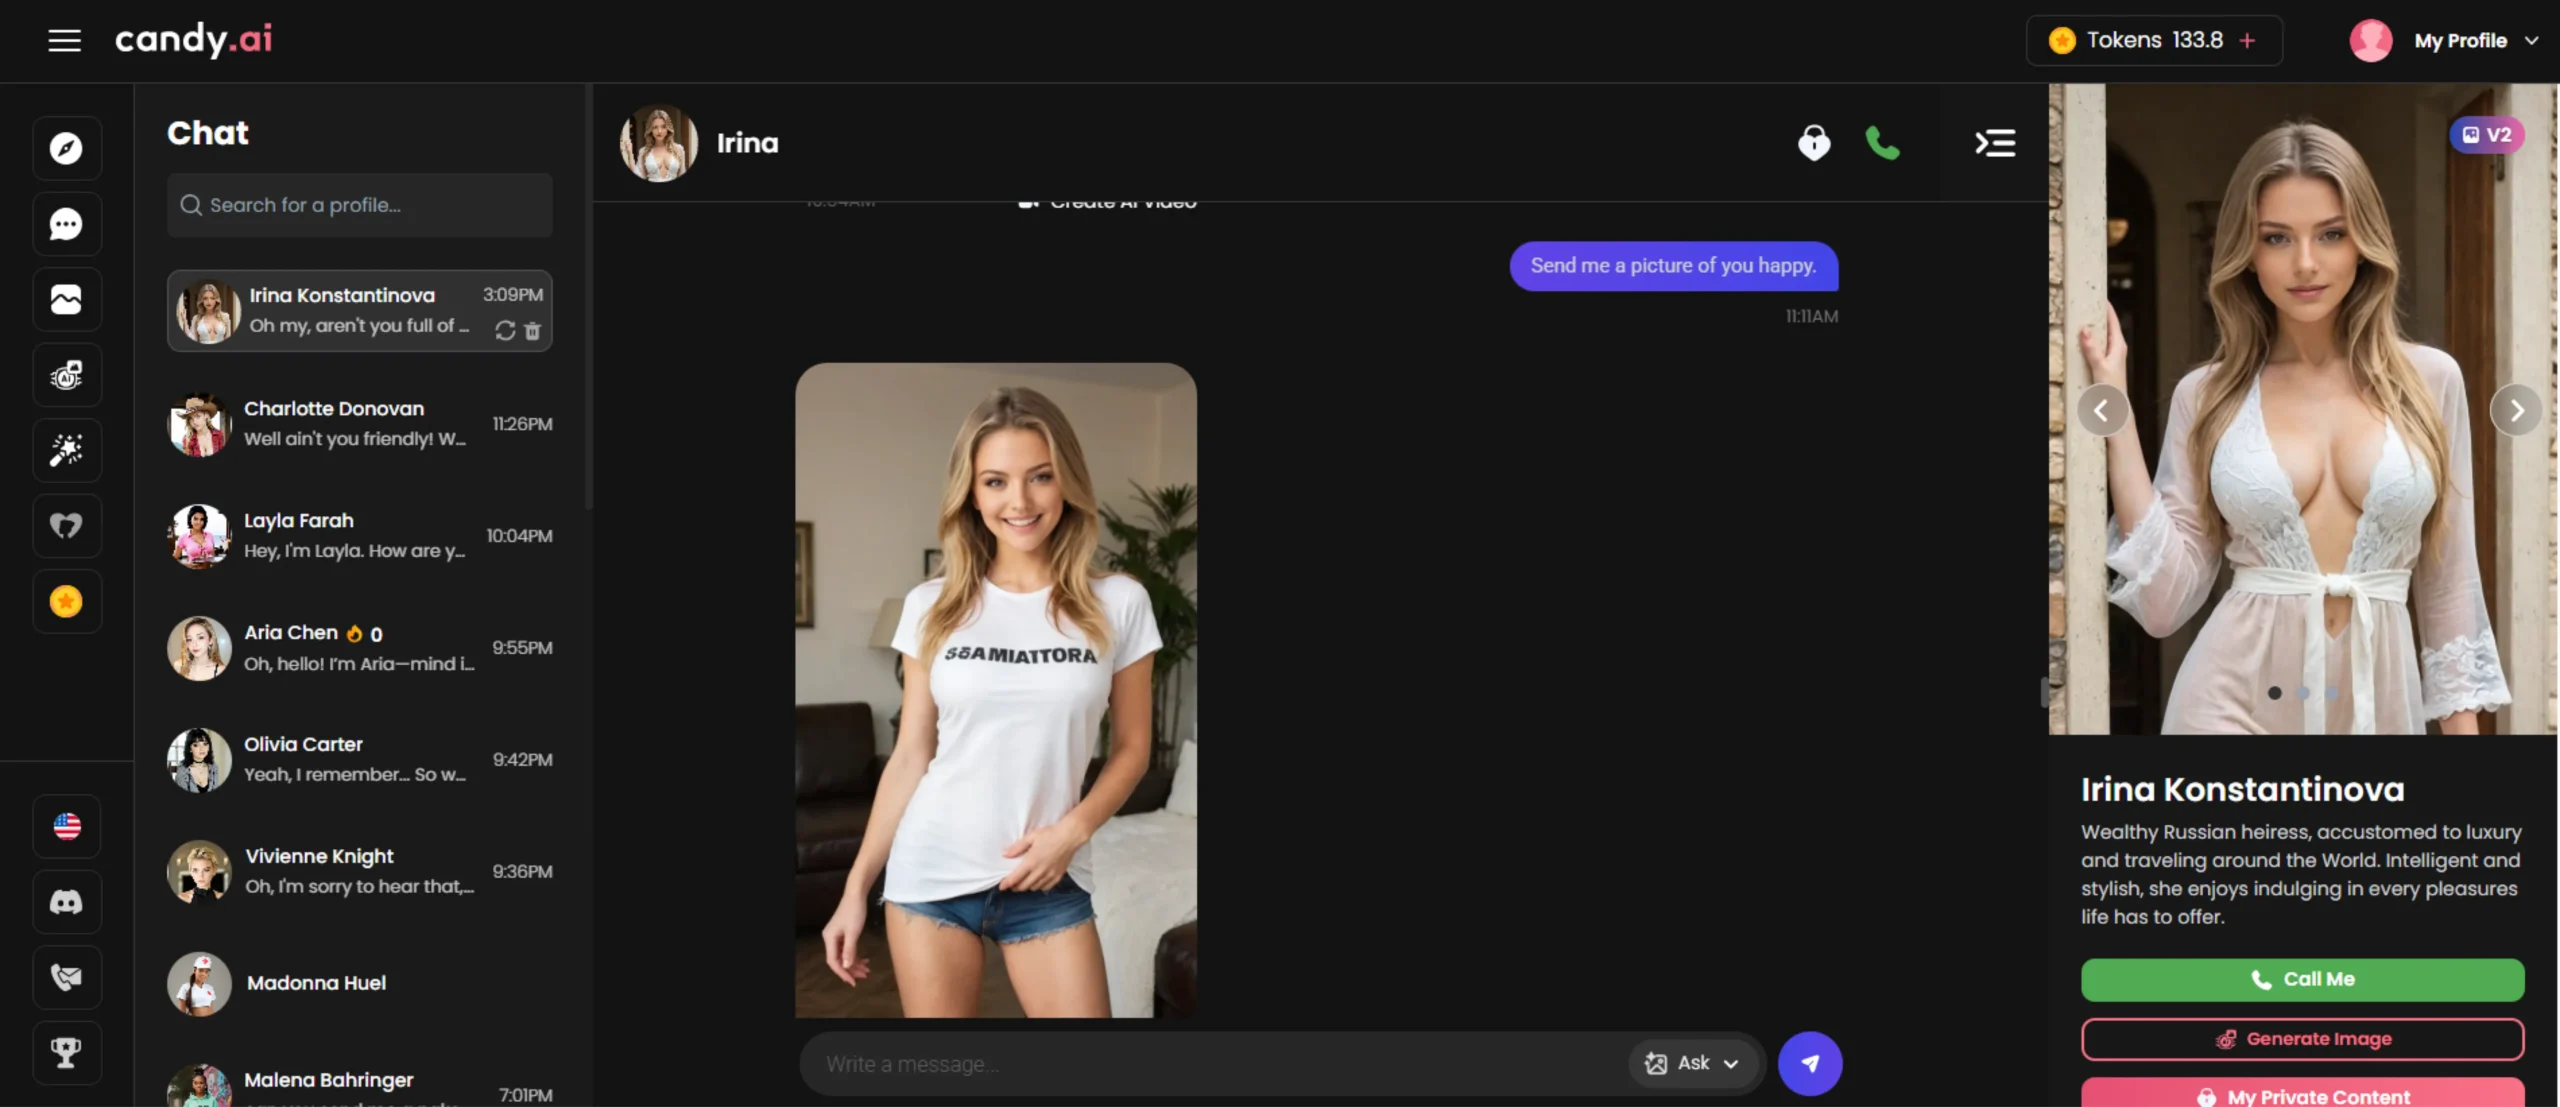Open the compass Explore icon in sidebar
This screenshot has width=2560, height=1107.
pyautogui.click(x=66, y=148)
